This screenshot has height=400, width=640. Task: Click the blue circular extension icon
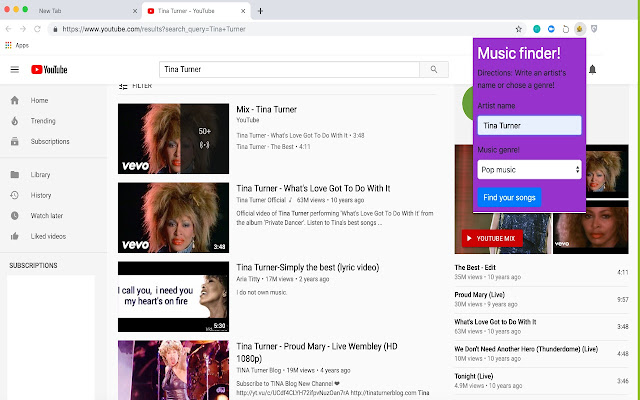[x=551, y=29]
